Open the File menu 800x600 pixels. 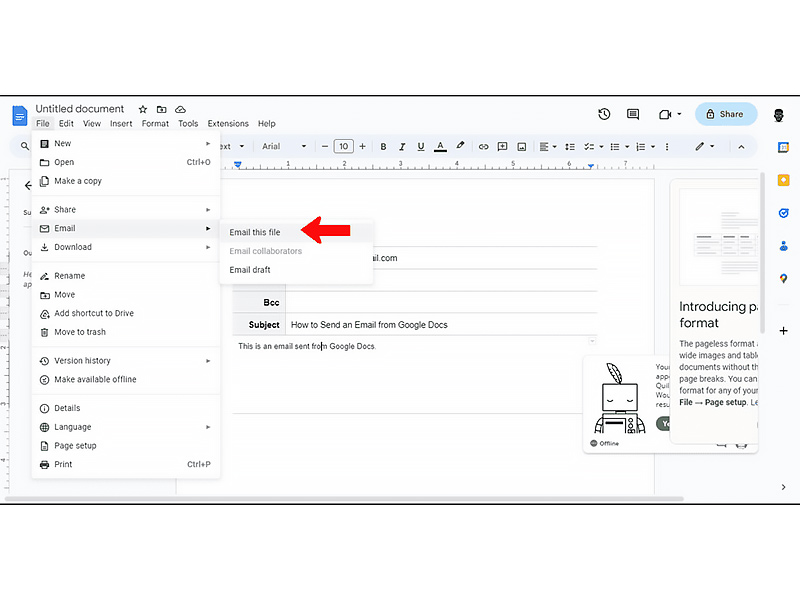(43, 123)
